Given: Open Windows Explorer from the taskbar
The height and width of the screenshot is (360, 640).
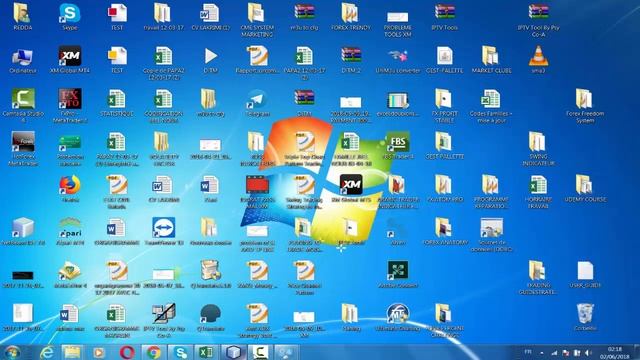Looking at the screenshot, I should click(x=72, y=352).
